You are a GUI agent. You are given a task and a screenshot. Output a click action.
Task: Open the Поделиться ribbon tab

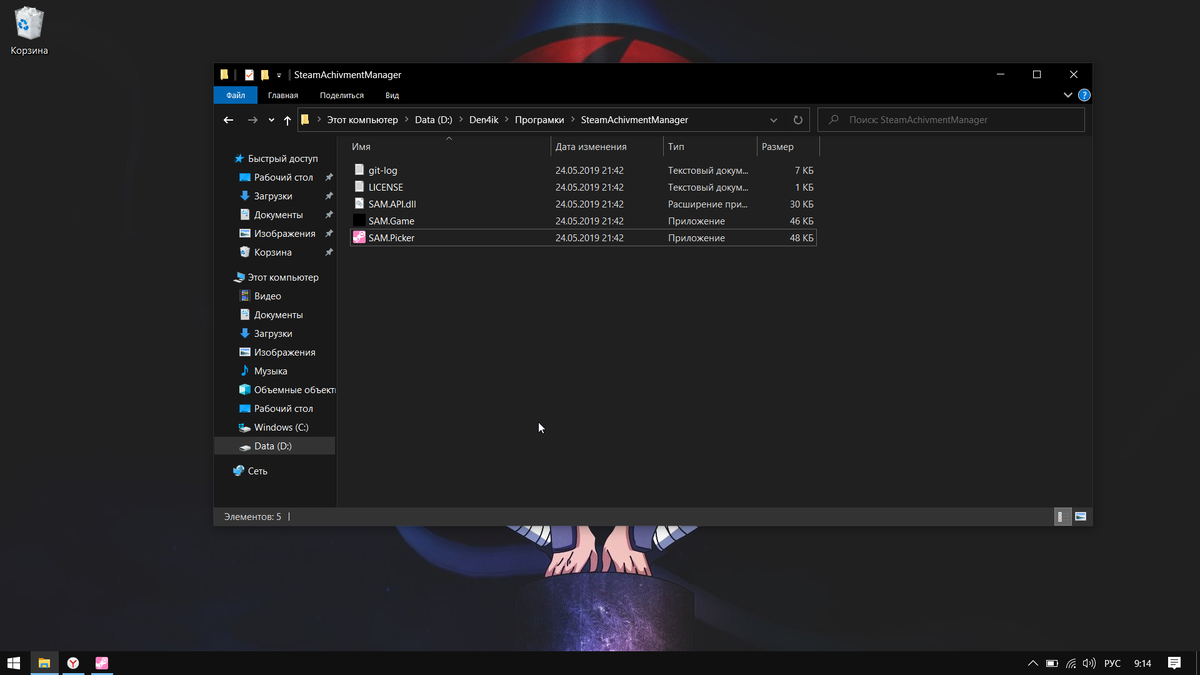pos(342,95)
